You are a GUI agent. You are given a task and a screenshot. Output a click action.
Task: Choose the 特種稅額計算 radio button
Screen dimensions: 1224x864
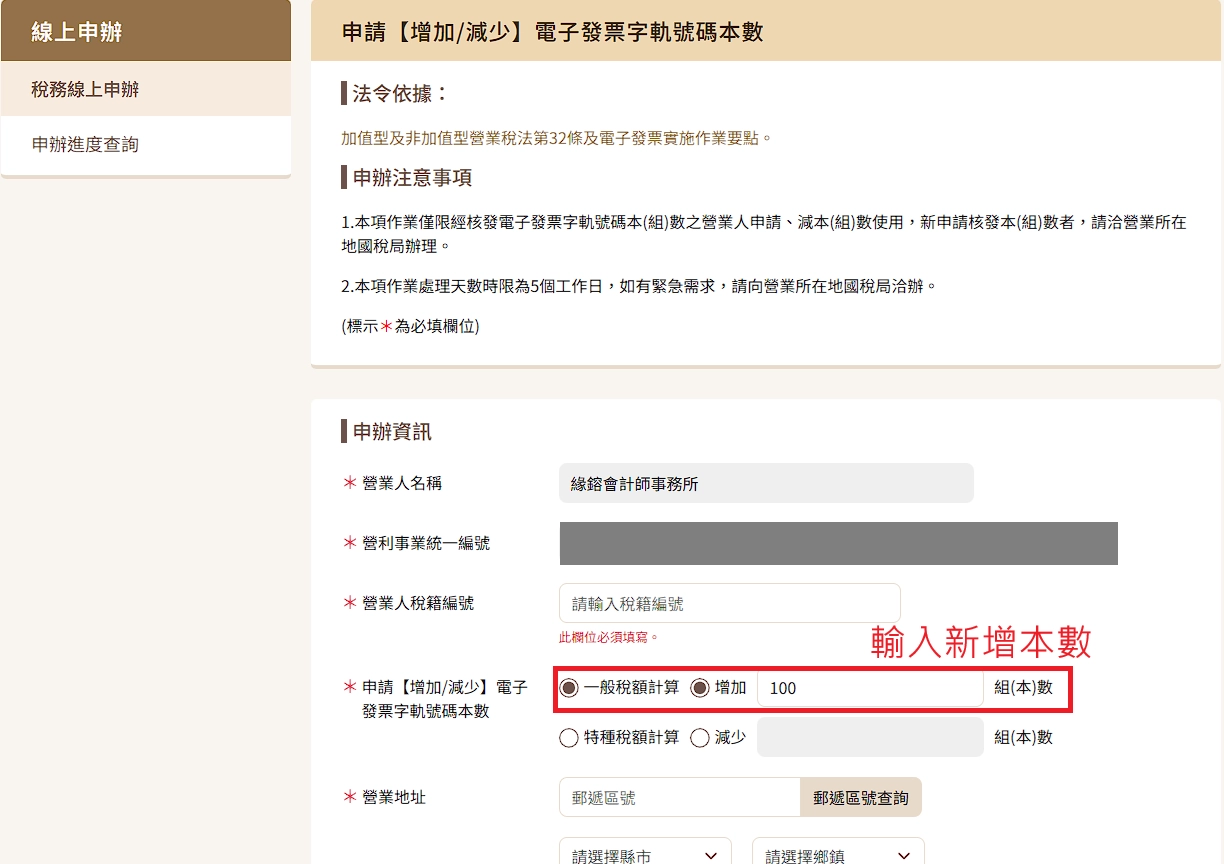click(569, 738)
